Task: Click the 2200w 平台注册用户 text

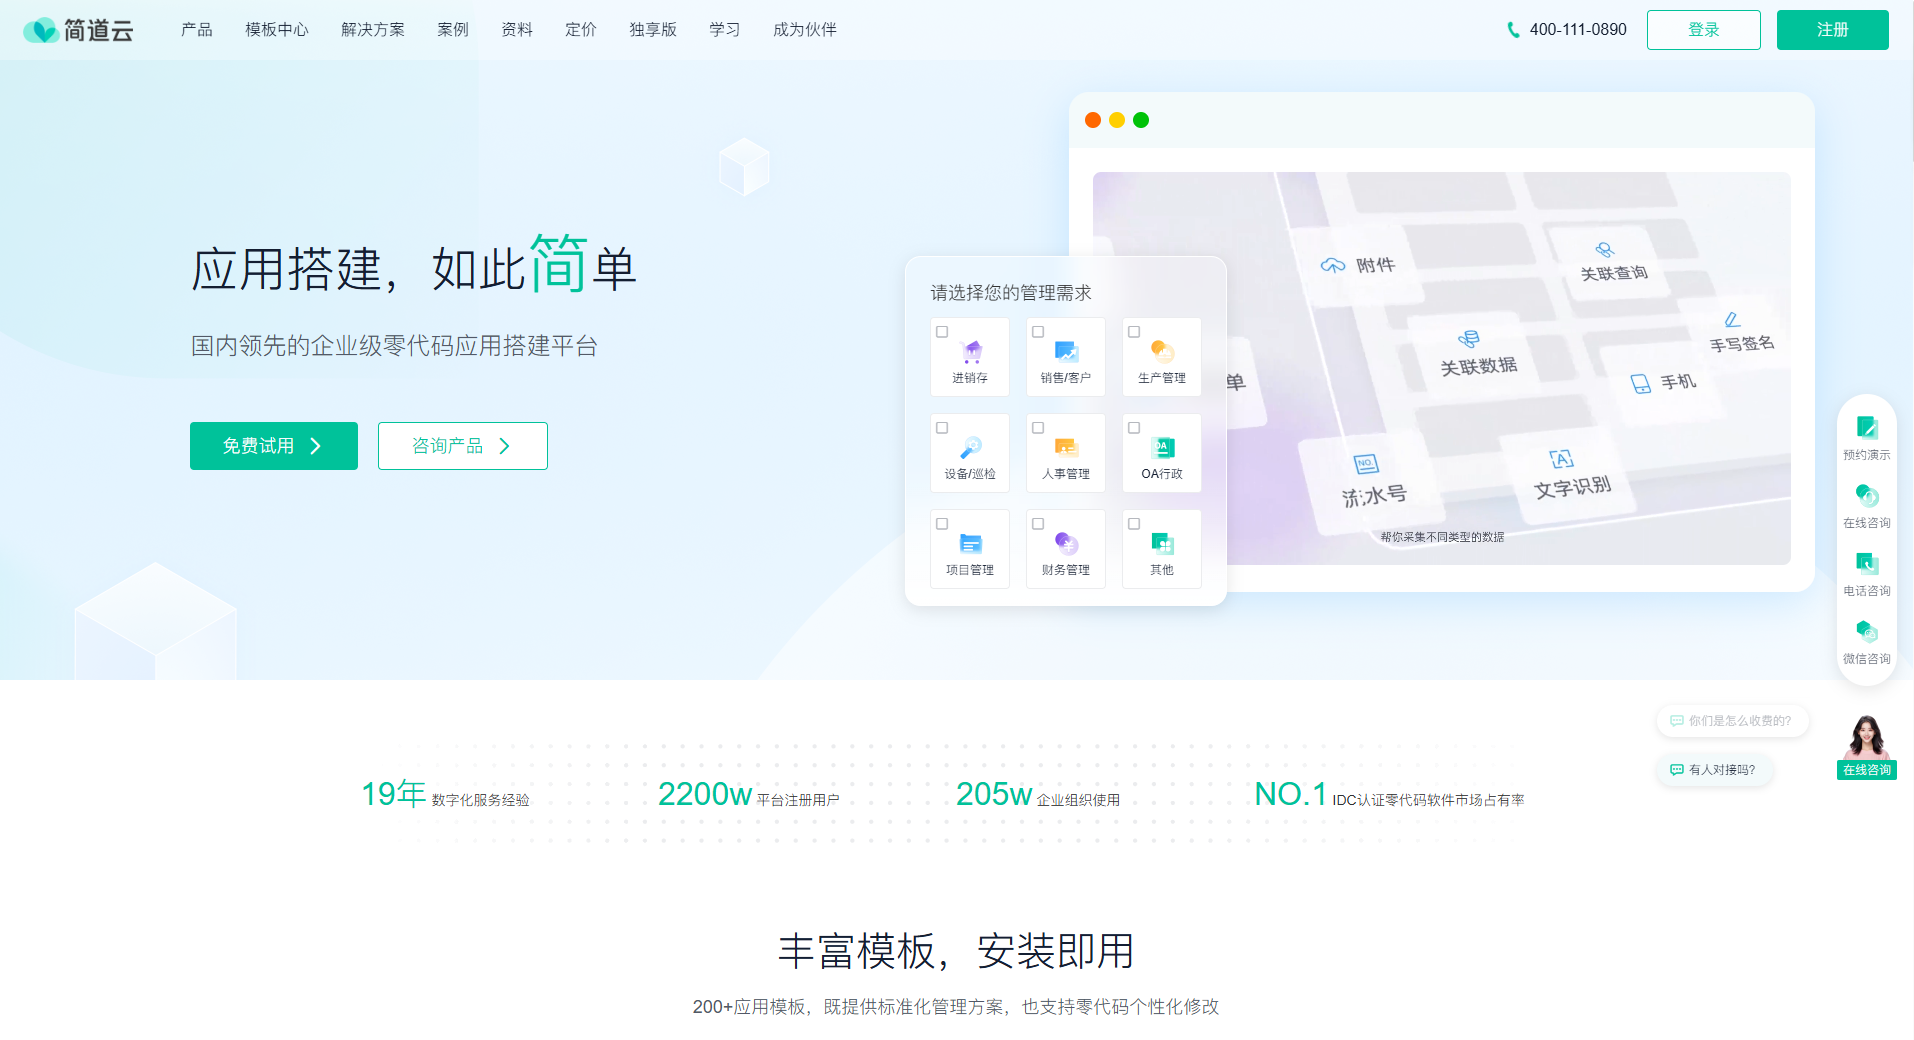Action: [x=748, y=795]
